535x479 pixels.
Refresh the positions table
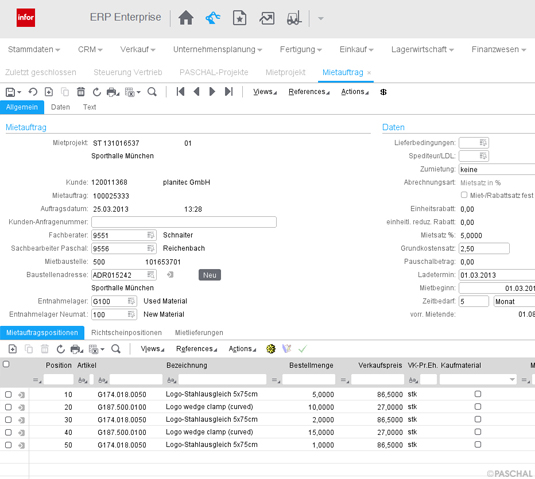[61, 349]
